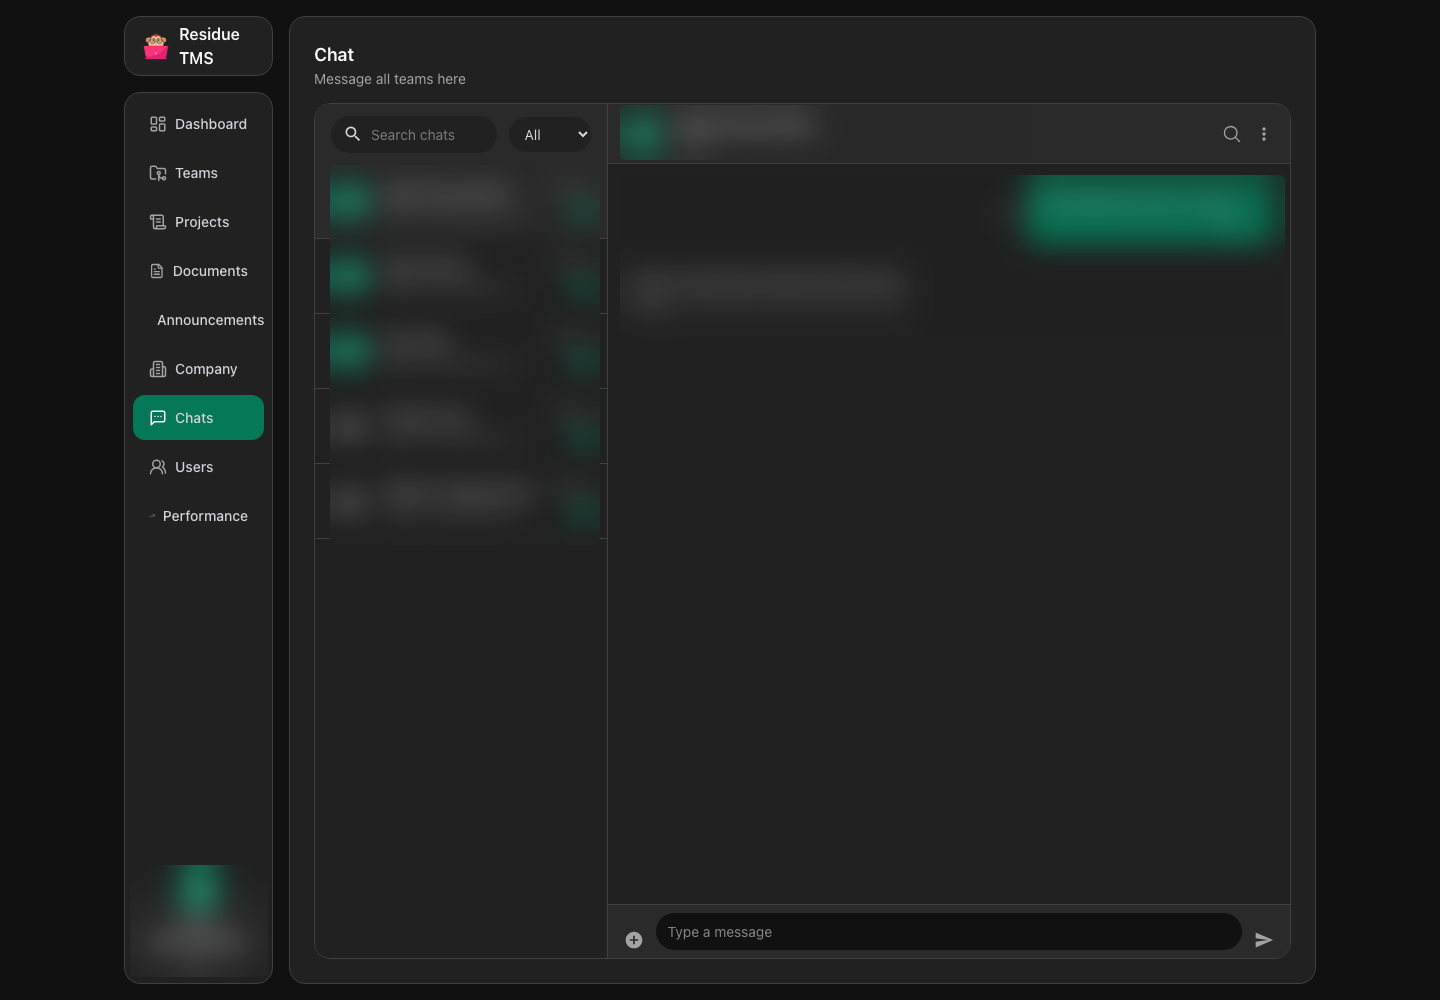Click into the Type a message box
Screen dimensions: 1440x1000
click(948, 932)
